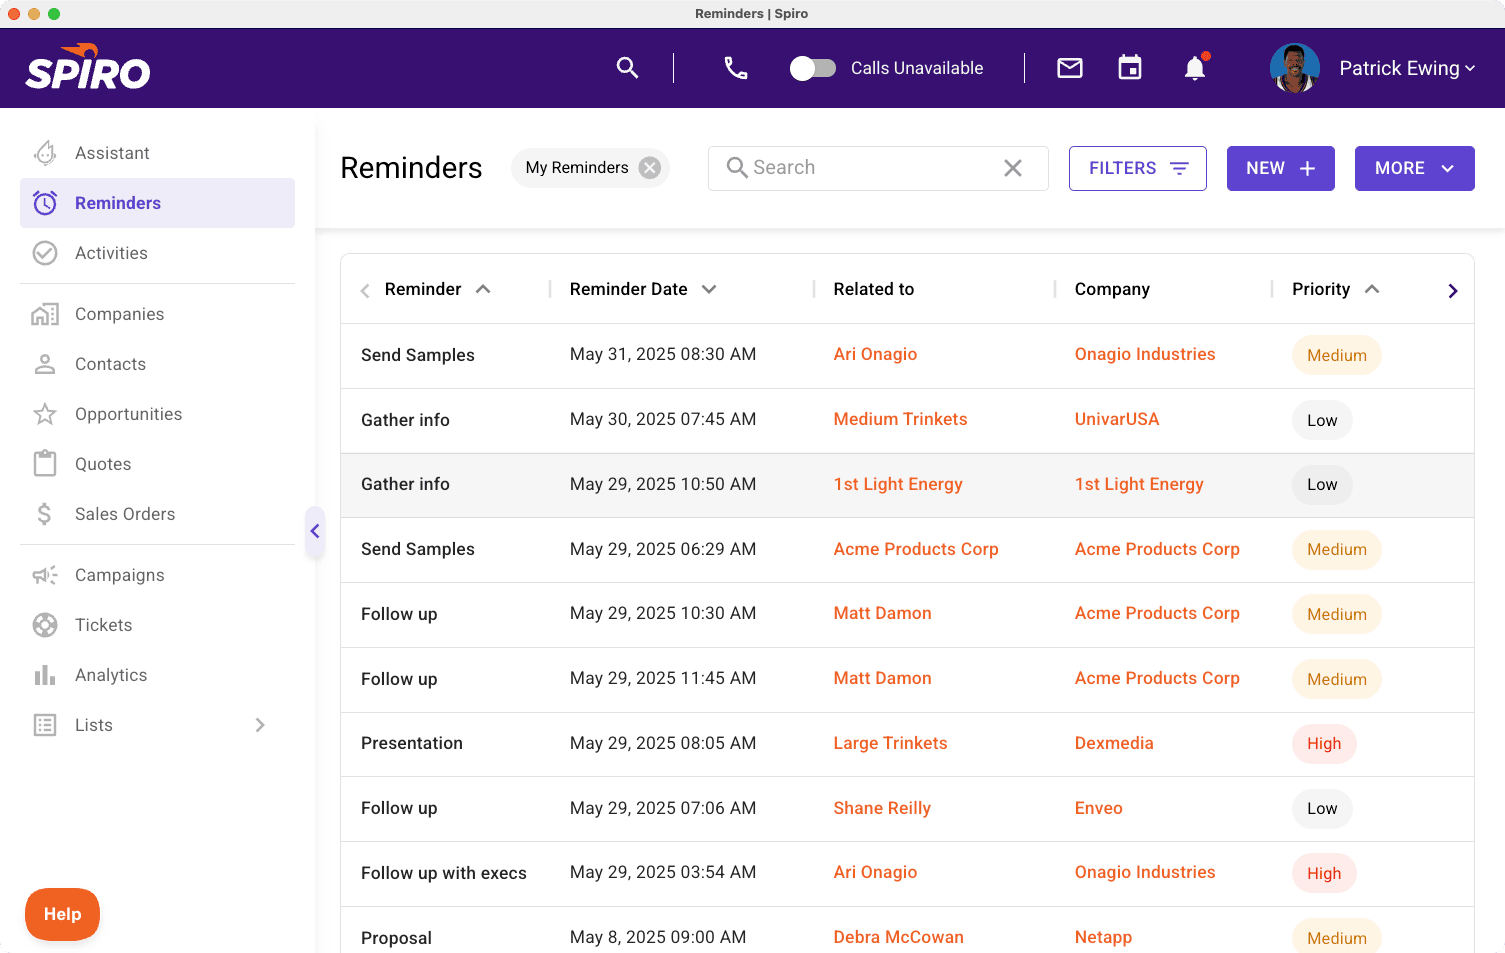Click the Company column header
The image size is (1505, 953).
pyautogui.click(x=1112, y=289)
